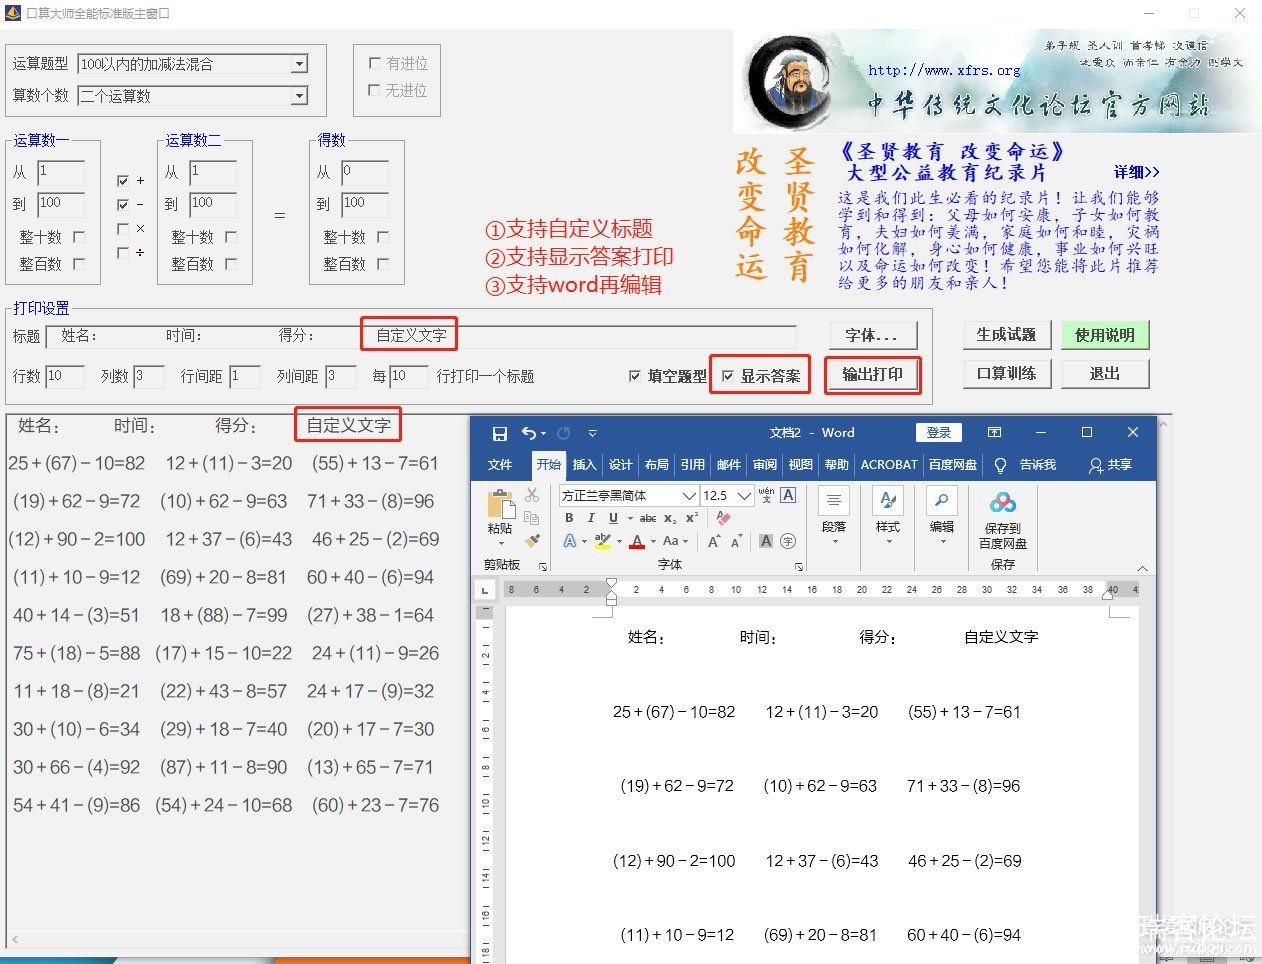Click the 详细>> link in the banner

point(1136,172)
